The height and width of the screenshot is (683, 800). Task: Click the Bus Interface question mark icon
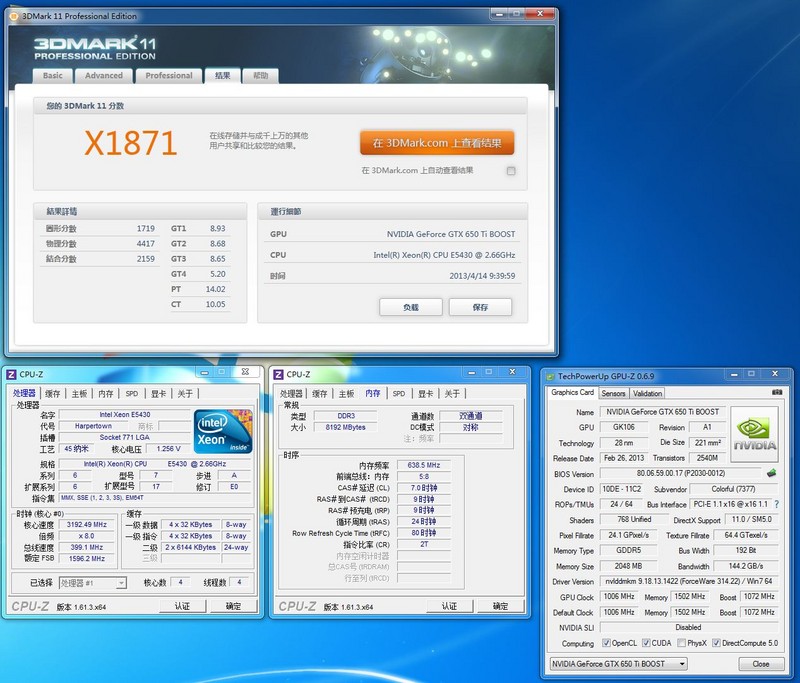(777, 504)
